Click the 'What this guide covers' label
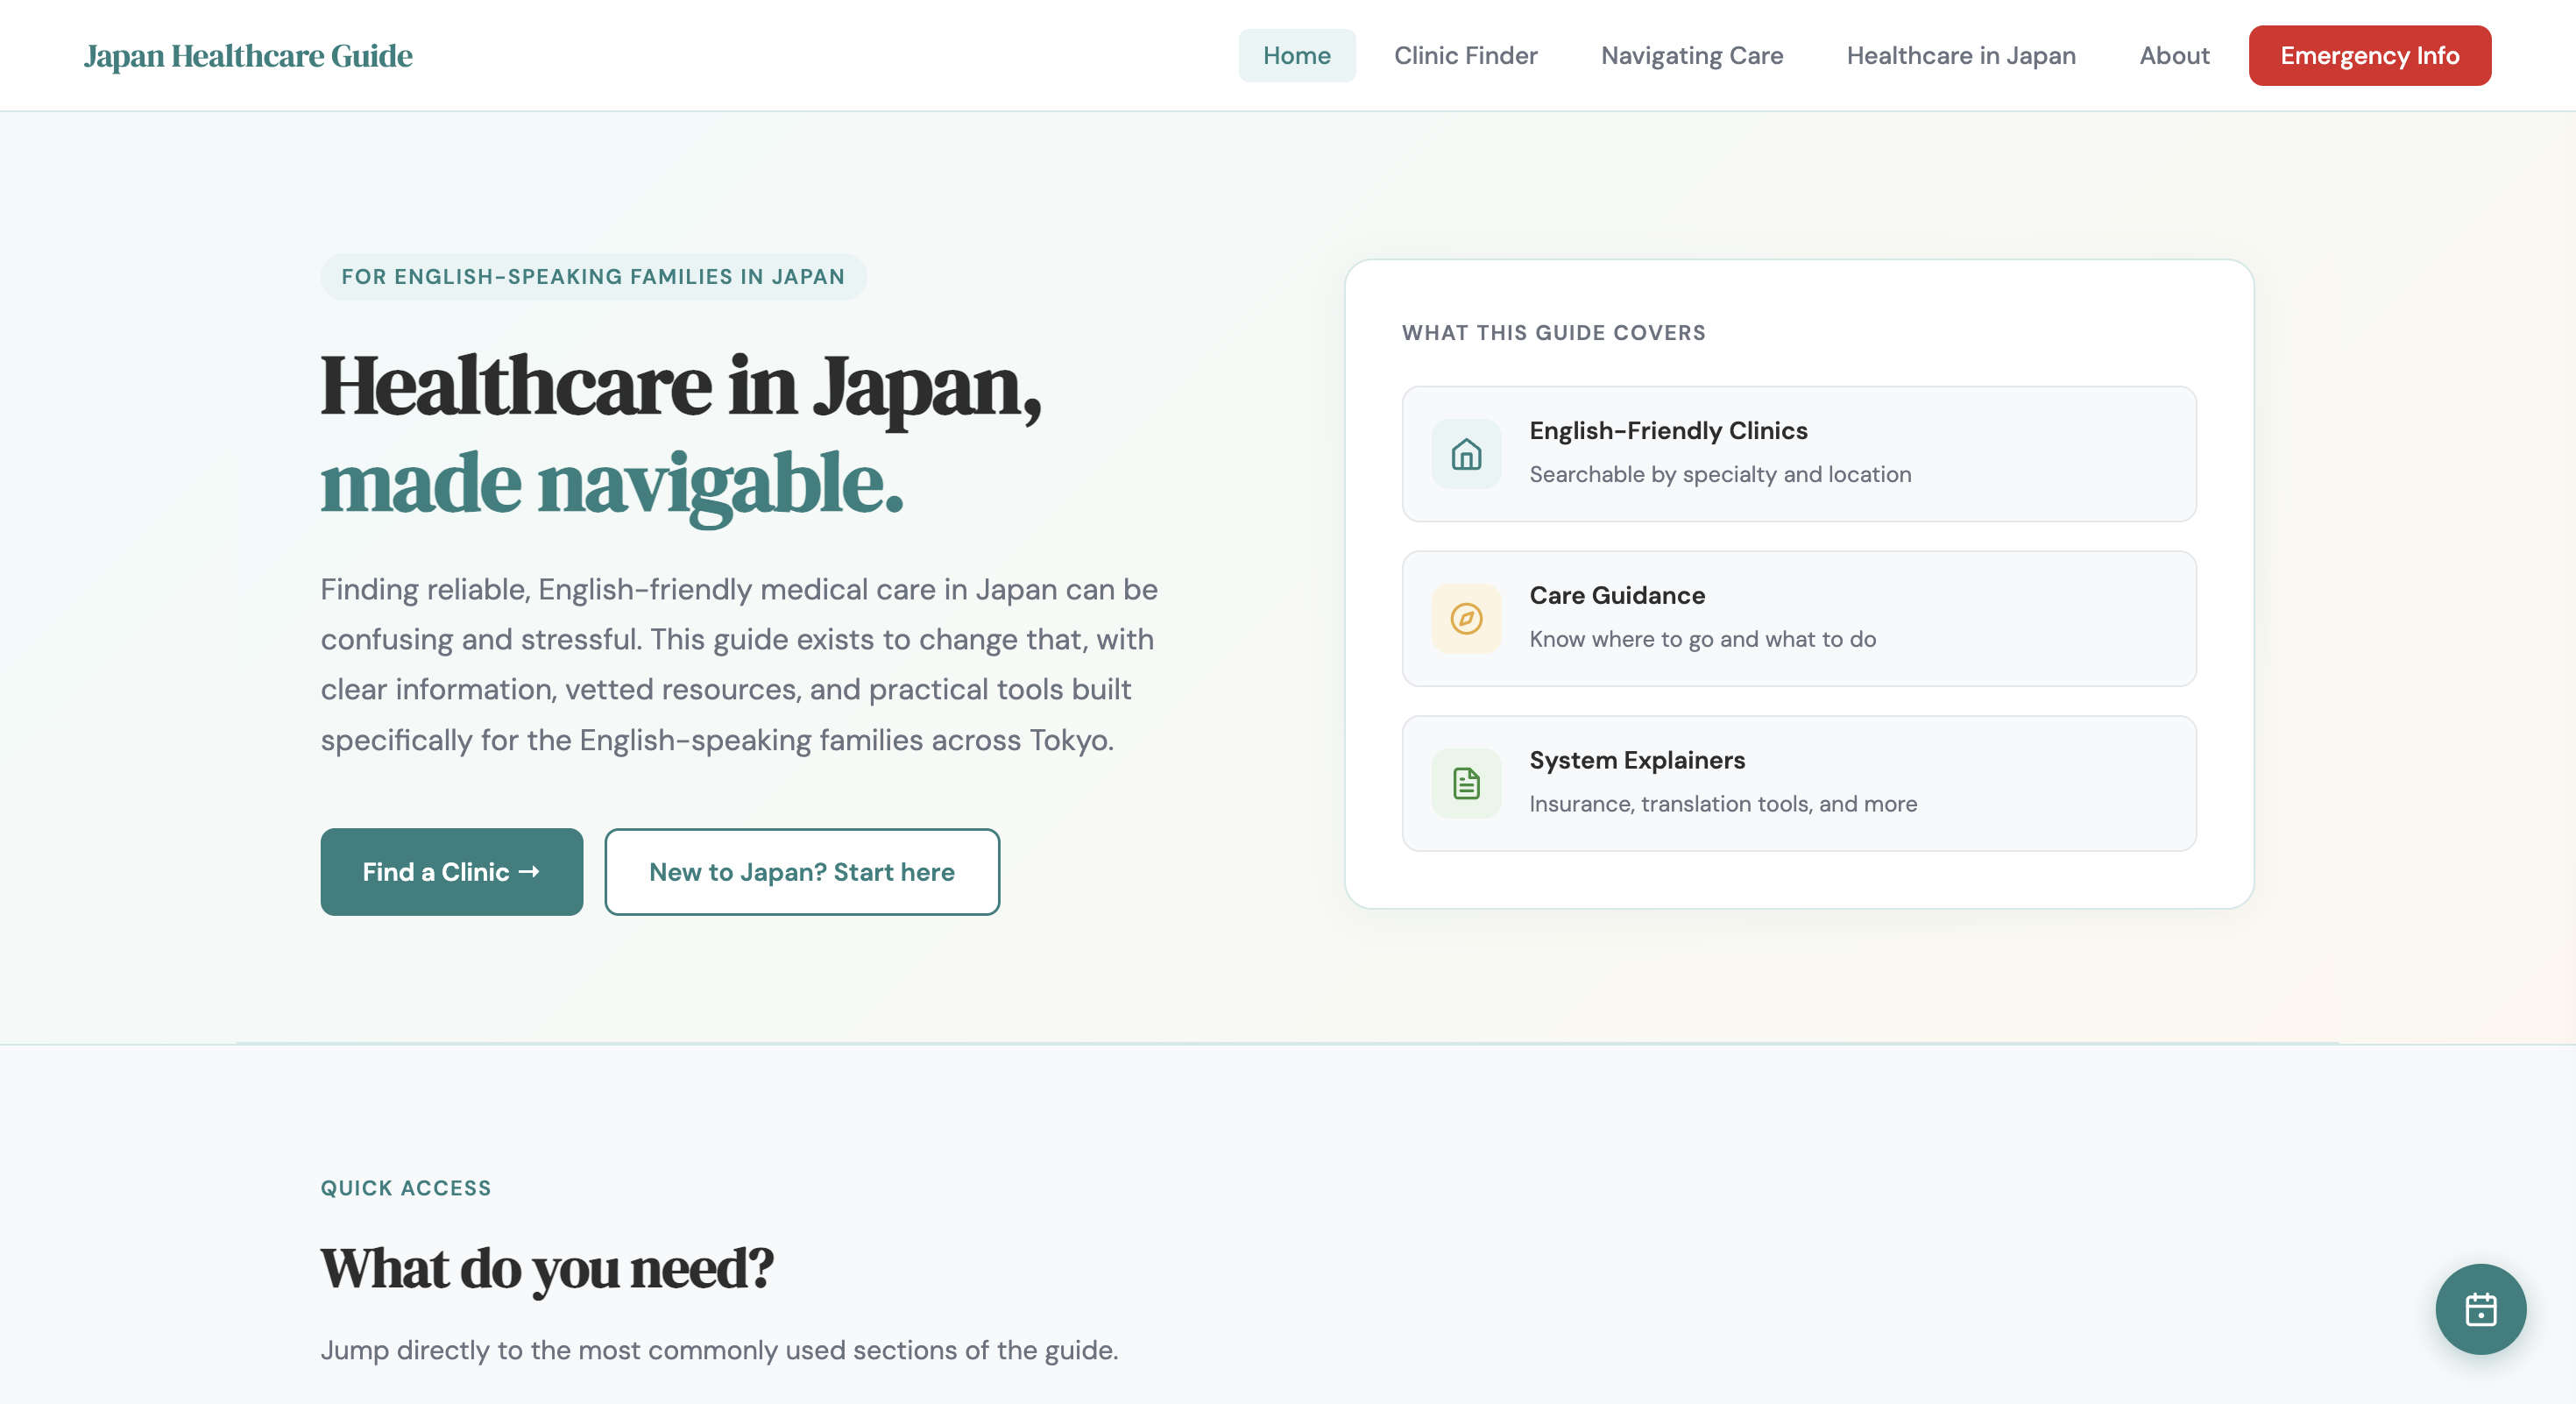Viewport: 2576px width, 1404px height. click(1554, 333)
